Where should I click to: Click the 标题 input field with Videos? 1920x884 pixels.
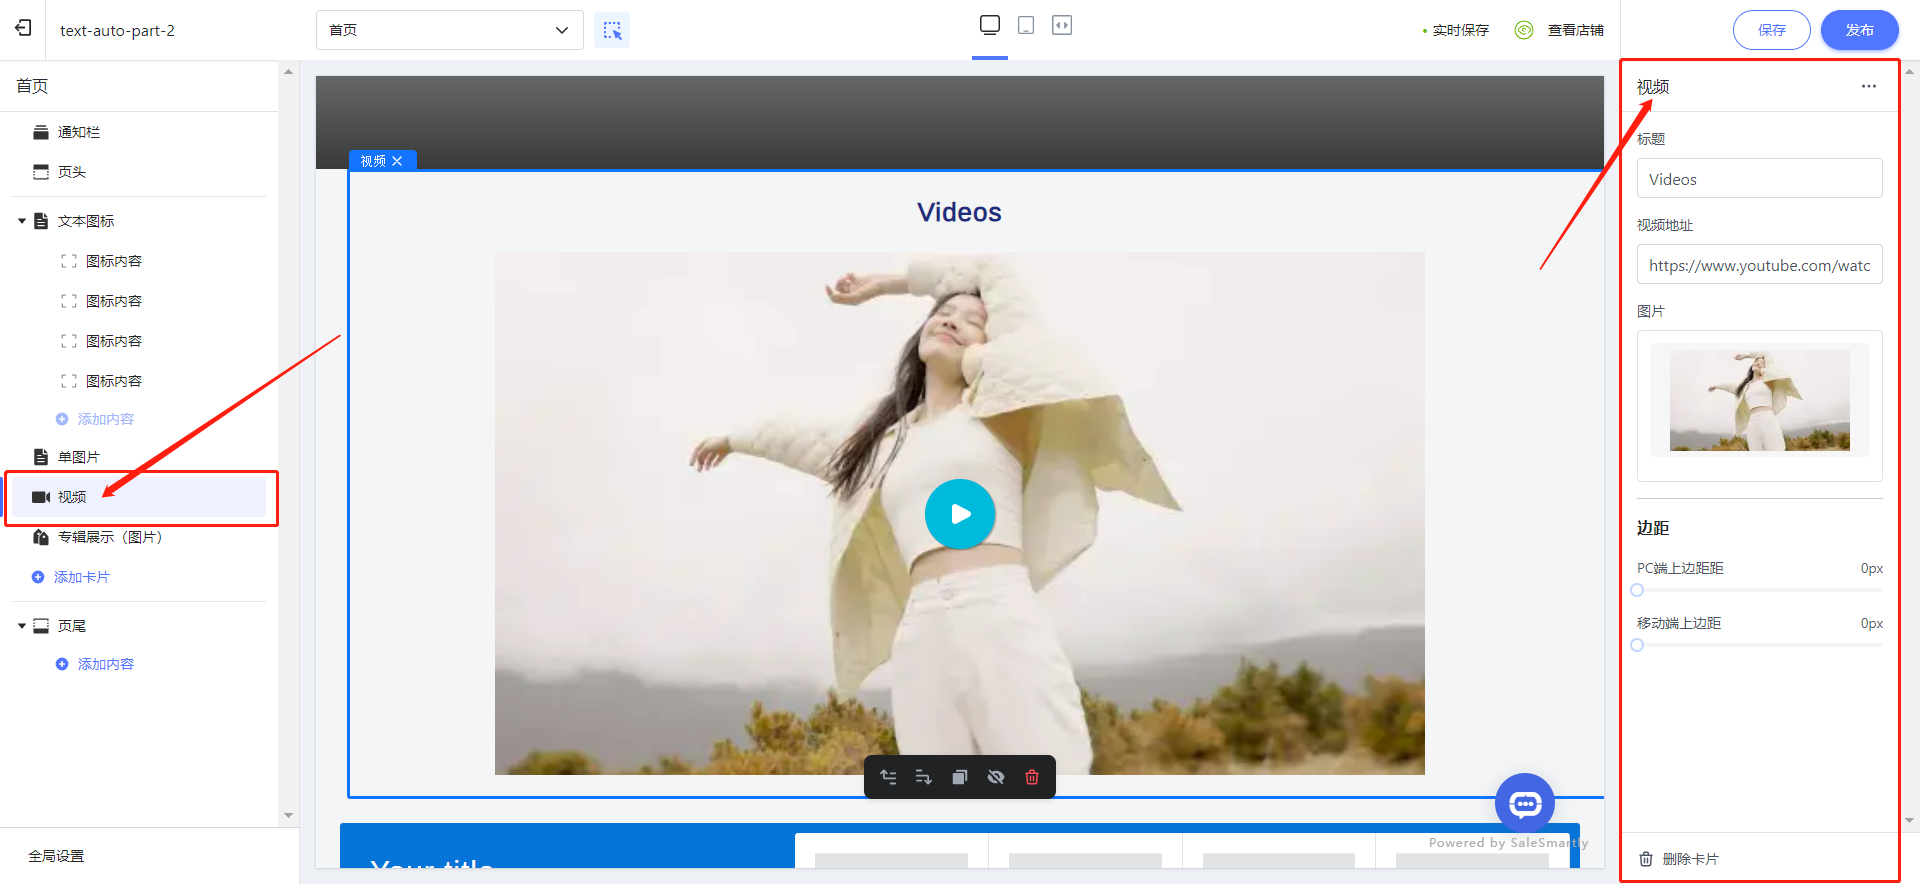[x=1760, y=179]
